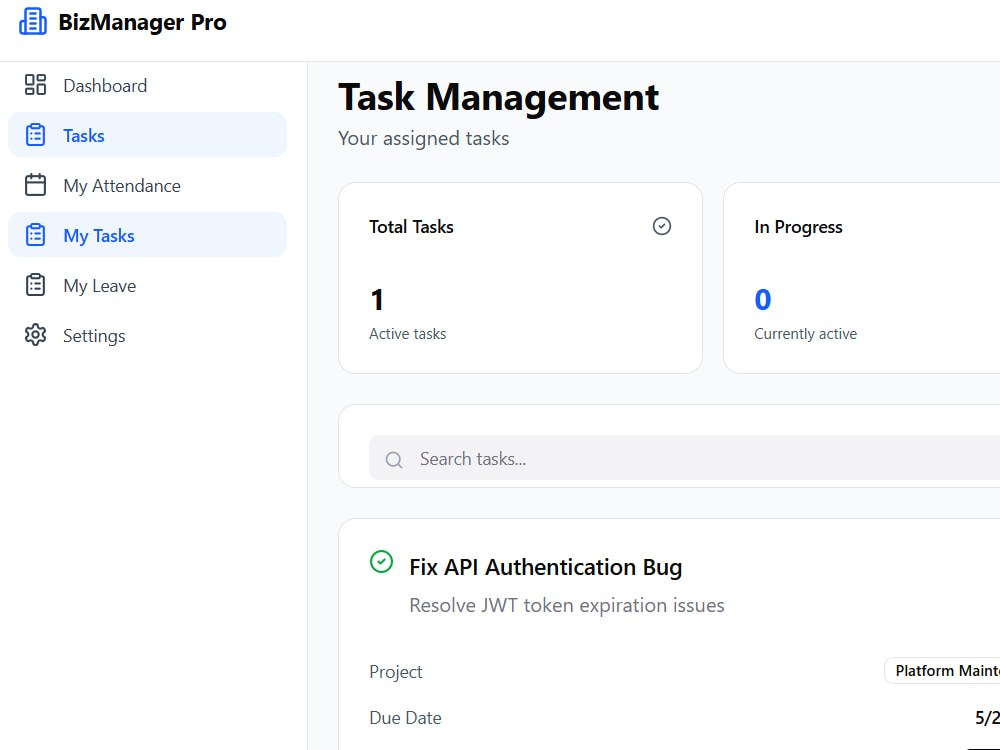Select the Total Tasks summary card
This screenshot has width=1000, height=750.
tap(520, 278)
